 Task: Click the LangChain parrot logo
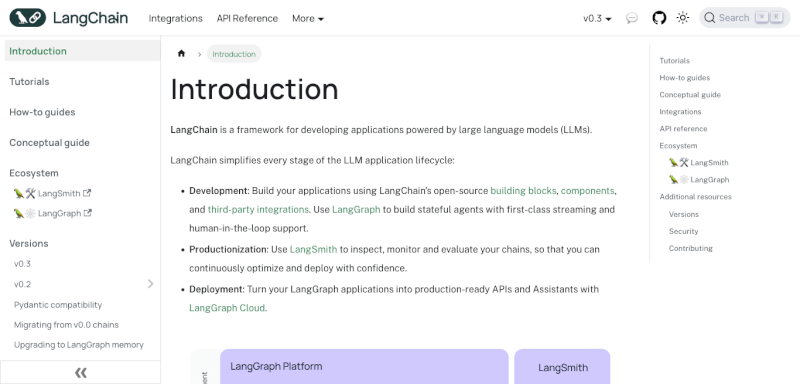point(28,18)
